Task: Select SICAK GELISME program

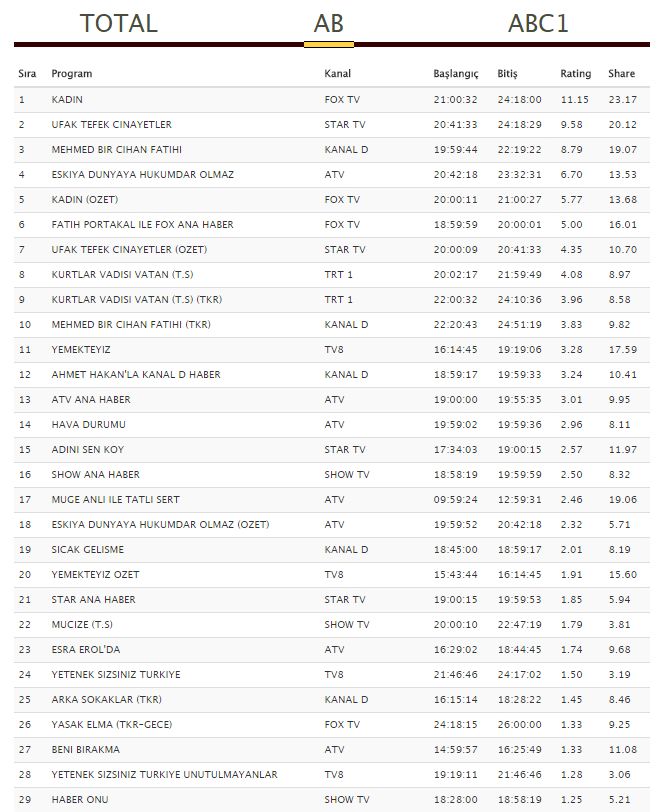Action: pyautogui.click(x=88, y=549)
